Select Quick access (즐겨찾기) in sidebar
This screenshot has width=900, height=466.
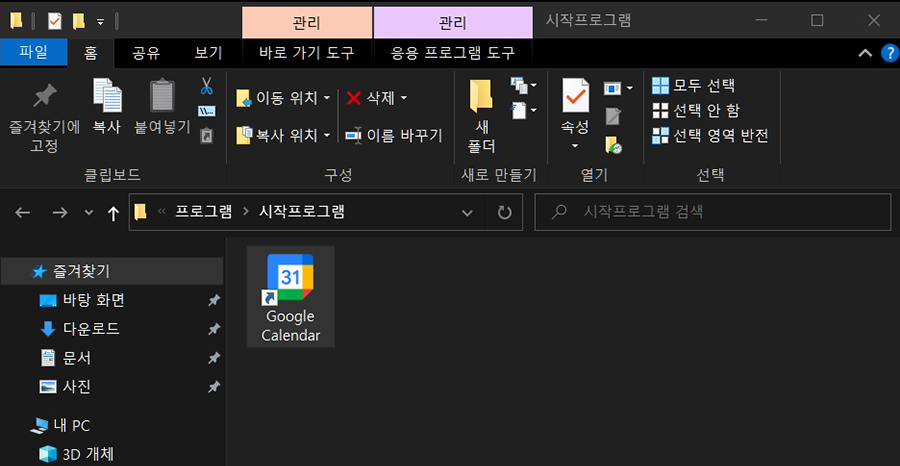[x=112, y=271]
